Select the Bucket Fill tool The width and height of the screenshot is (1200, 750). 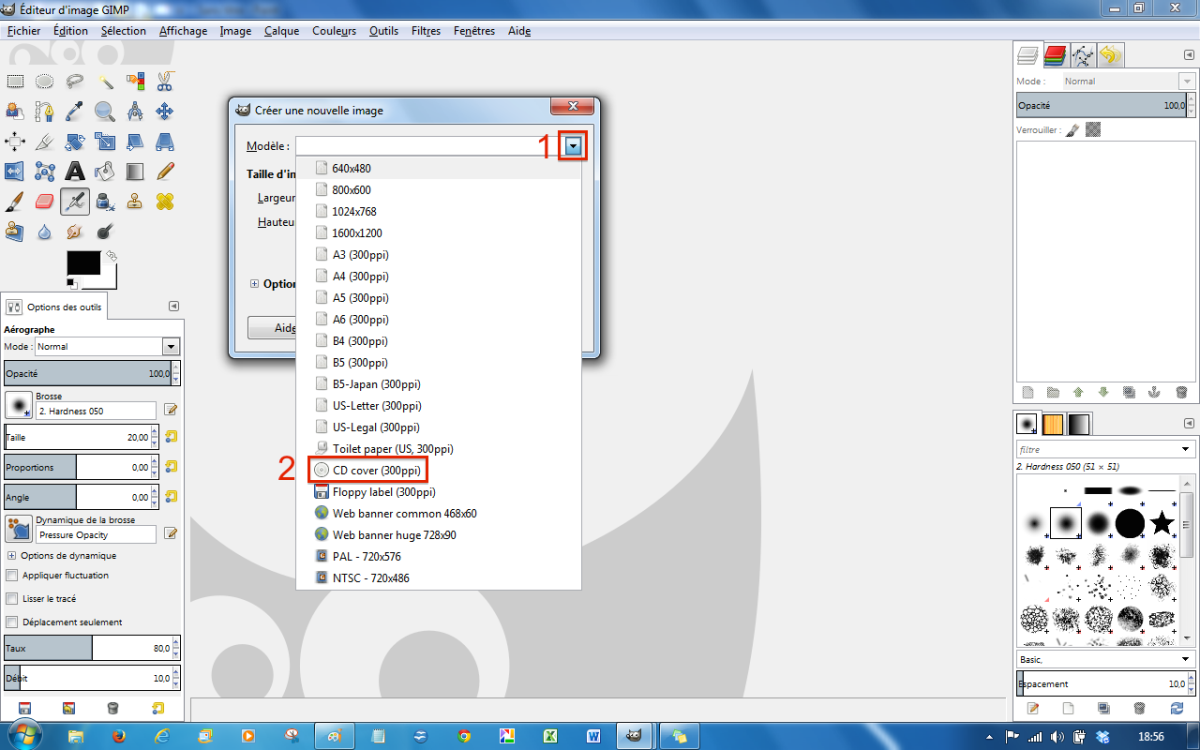105,171
